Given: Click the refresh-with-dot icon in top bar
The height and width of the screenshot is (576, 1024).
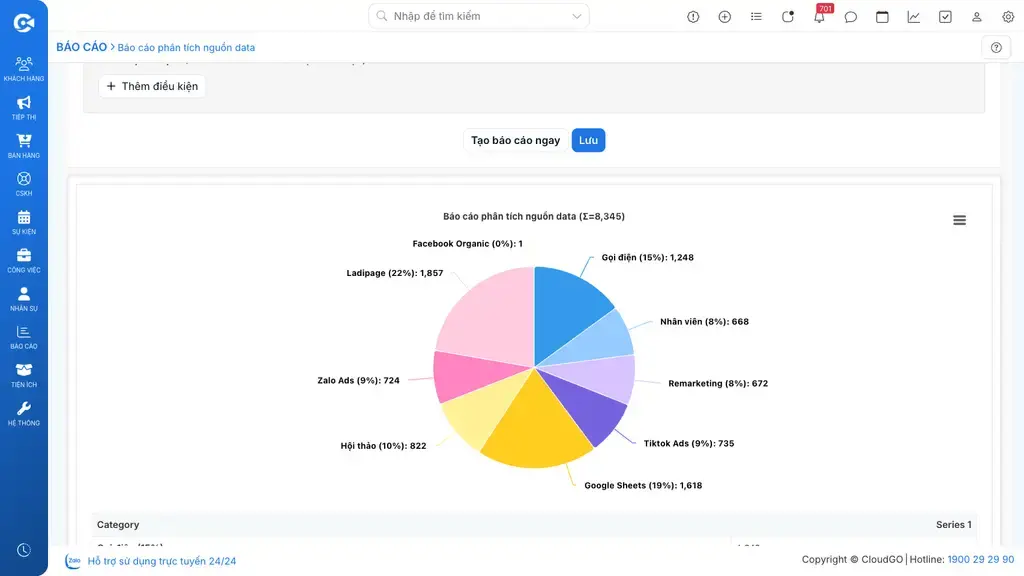Looking at the screenshot, I should (788, 17).
